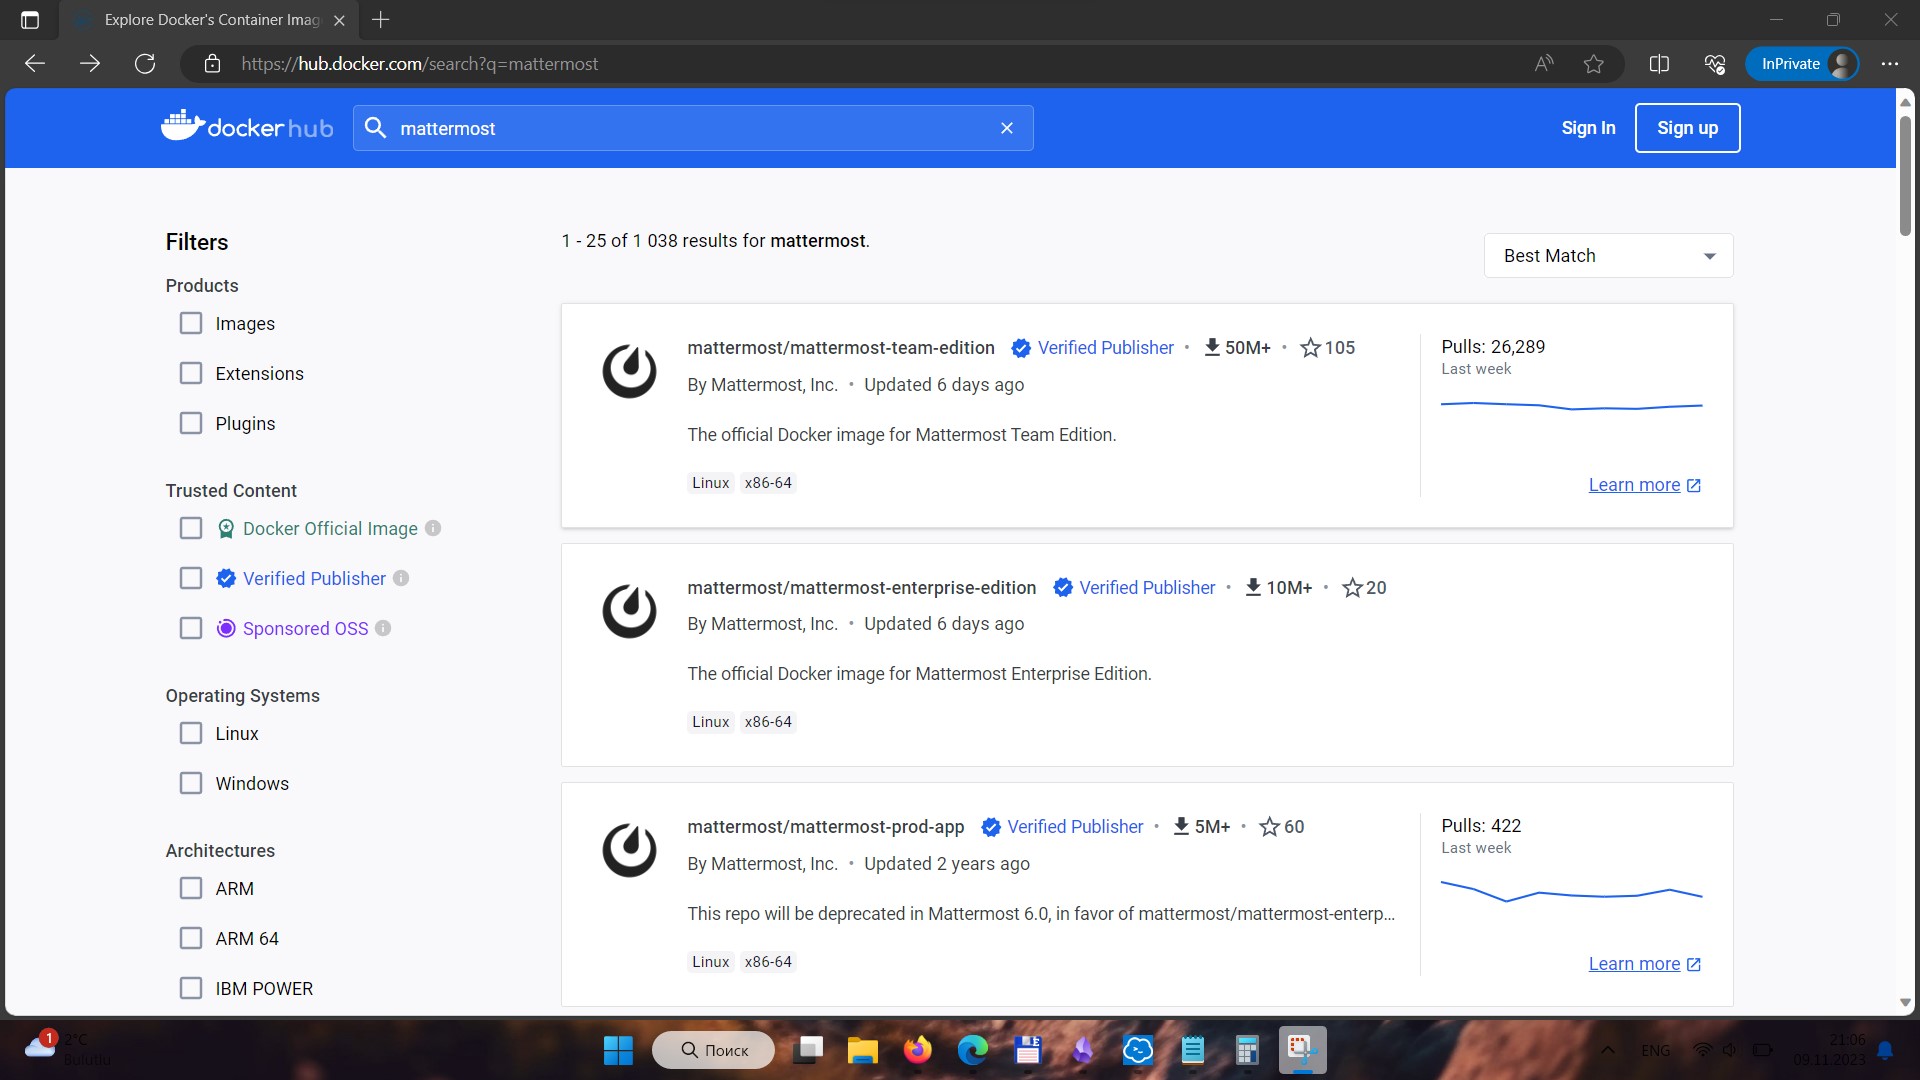Click the star icon next to 105
Screen dimensions: 1920x1080
1310,347
